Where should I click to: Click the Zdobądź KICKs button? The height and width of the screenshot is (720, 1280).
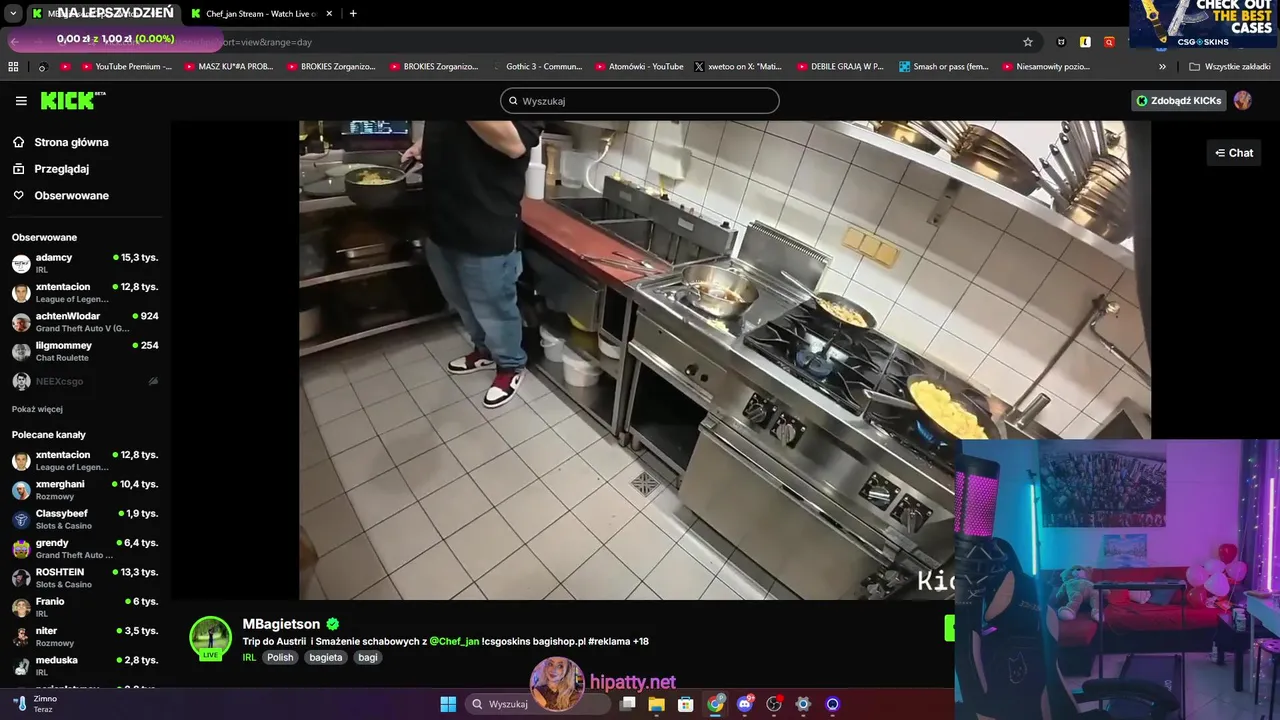[x=1179, y=100]
